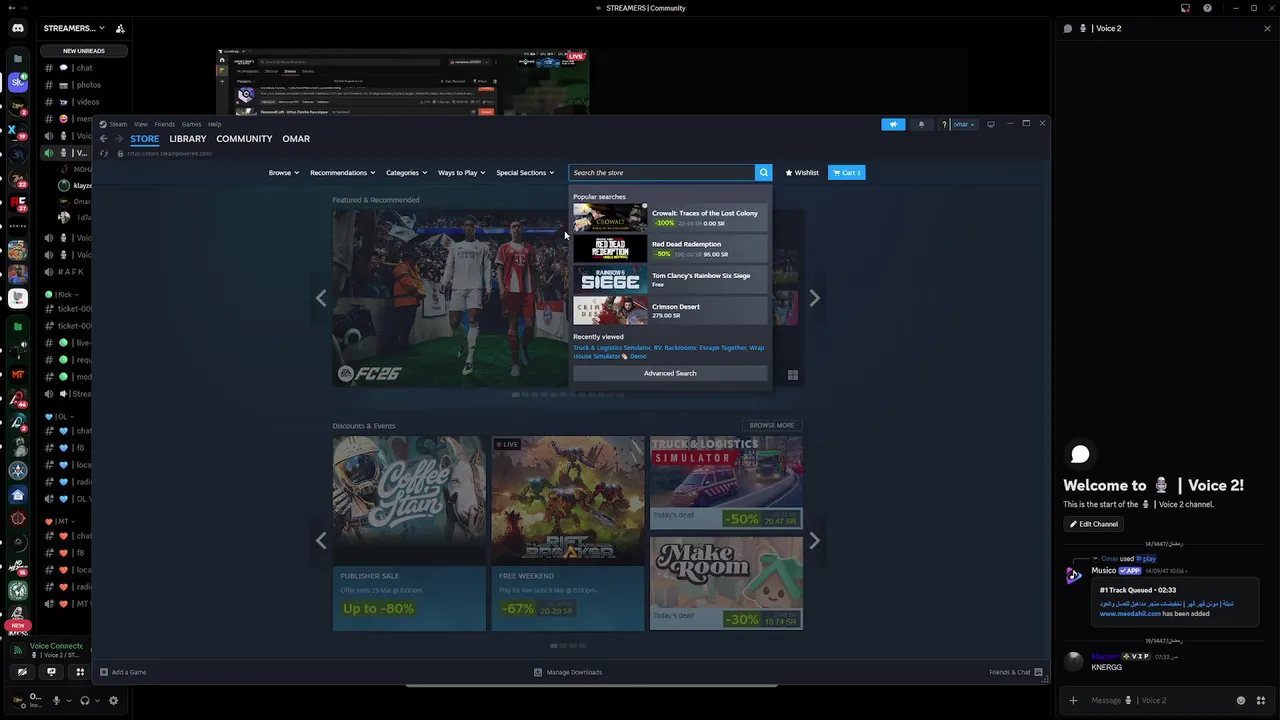This screenshot has width=1280, height=720.
Task: Show previous featured game in carousel
Action: tap(321, 298)
